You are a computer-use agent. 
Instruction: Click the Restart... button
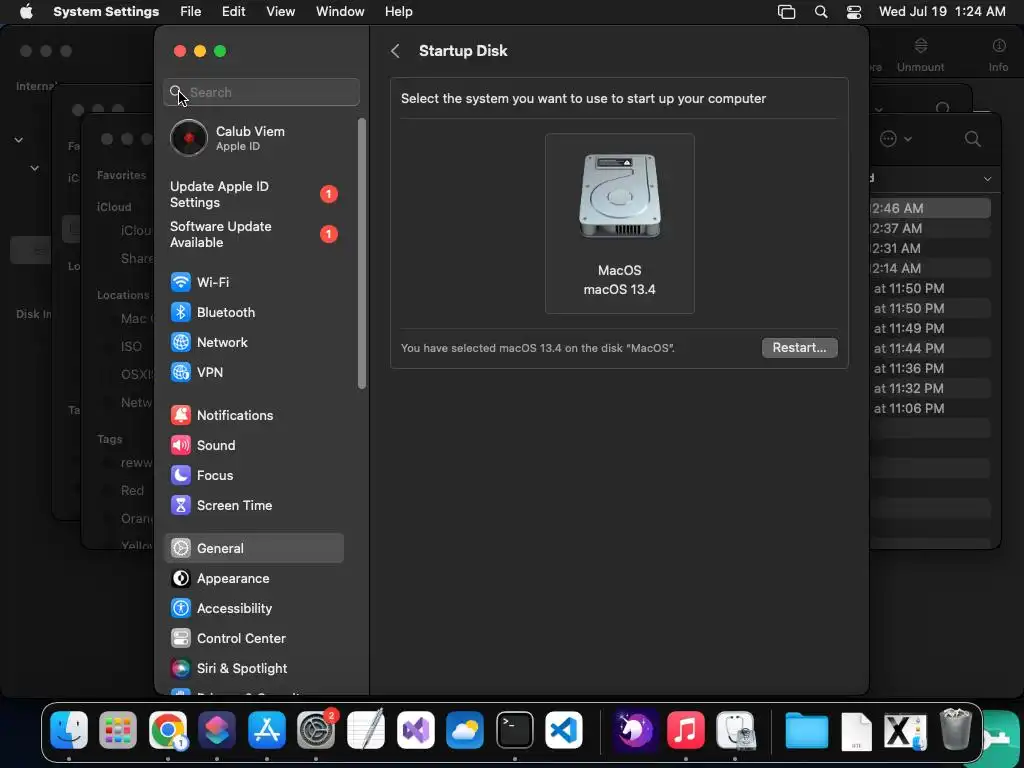(799, 347)
